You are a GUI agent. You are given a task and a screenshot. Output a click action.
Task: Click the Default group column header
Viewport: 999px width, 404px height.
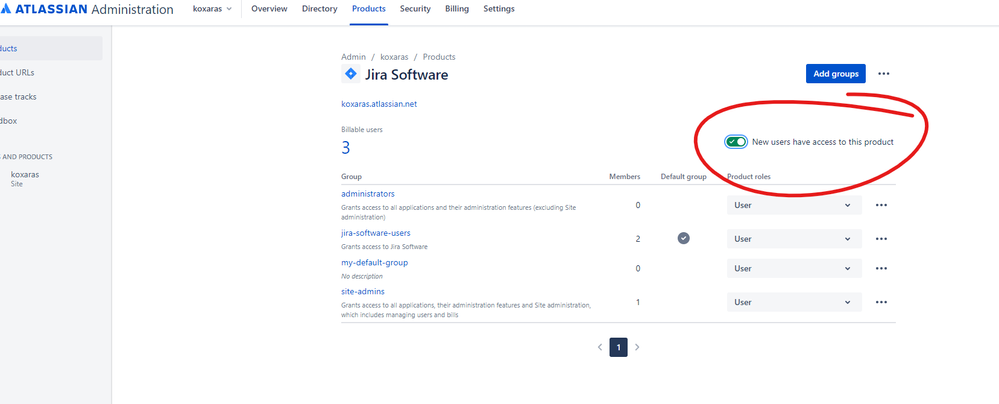tap(684, 177)
